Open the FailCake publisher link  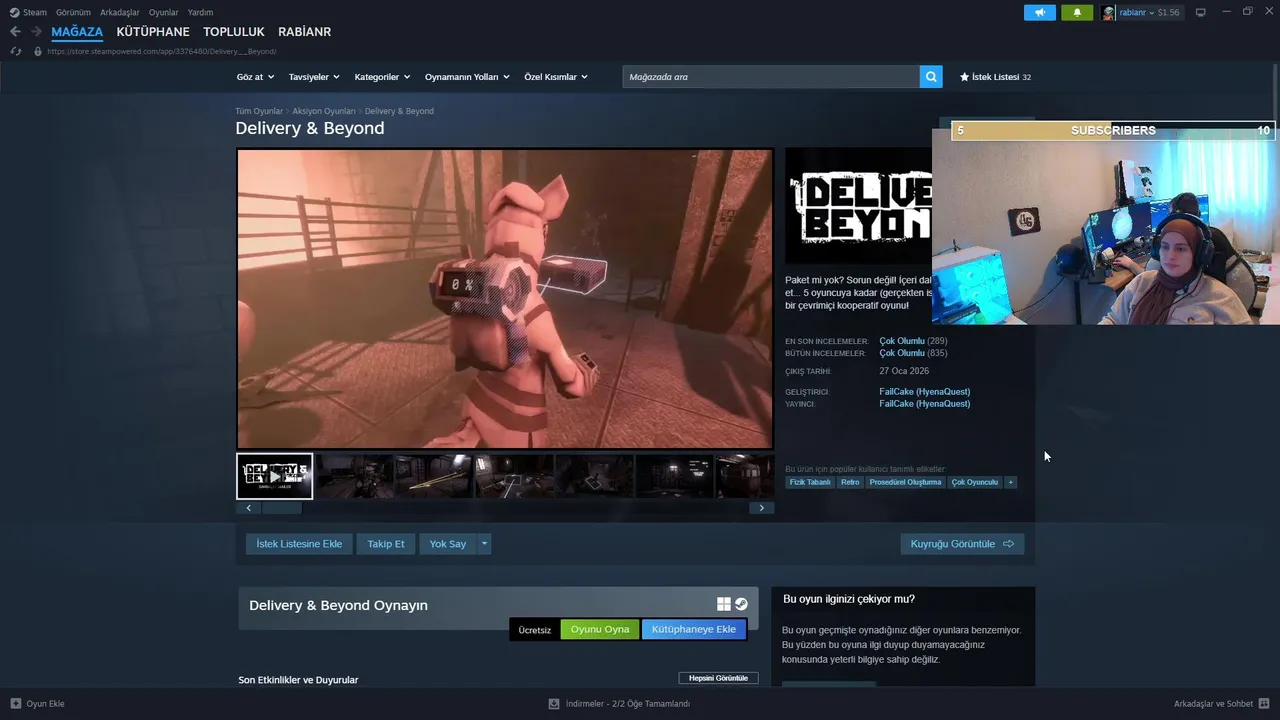click(x=924, y=404)
